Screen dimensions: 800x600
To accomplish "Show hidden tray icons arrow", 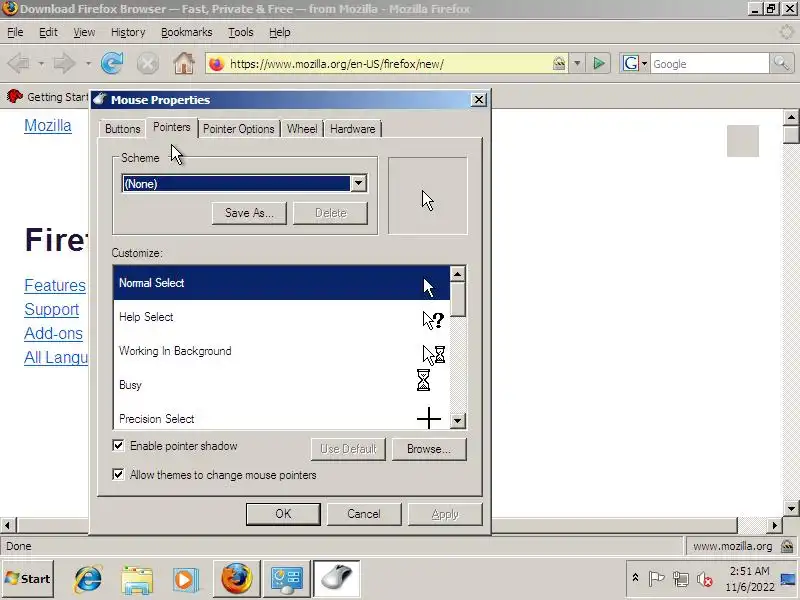I will click(x=635, y=578).
